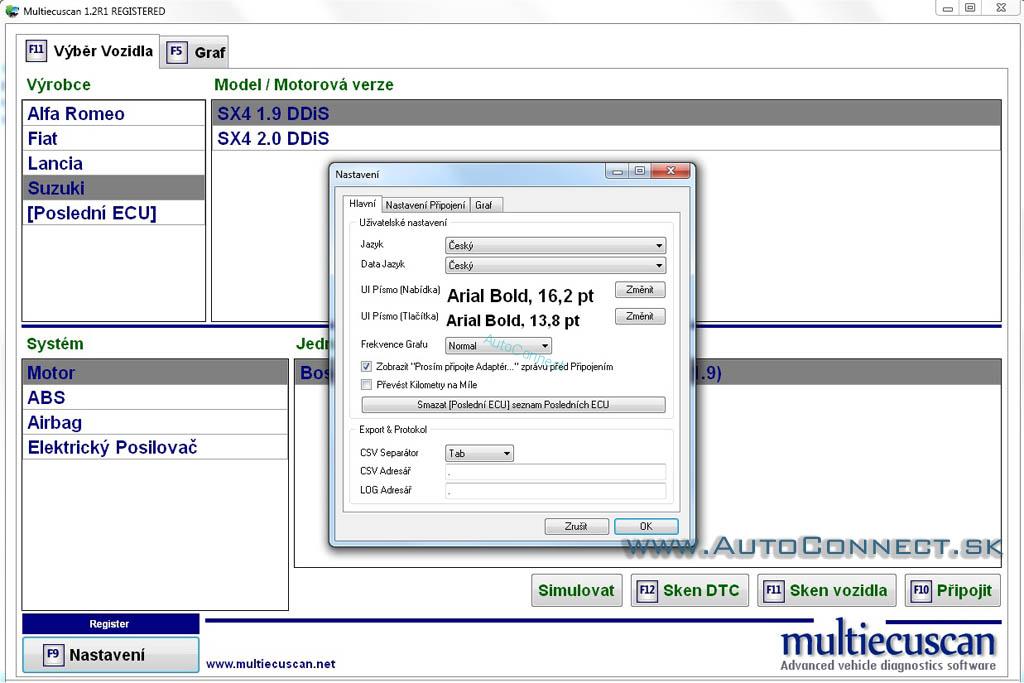Click the Simulovat button
The image size is (1024, 683).
[x=577, y=590]
